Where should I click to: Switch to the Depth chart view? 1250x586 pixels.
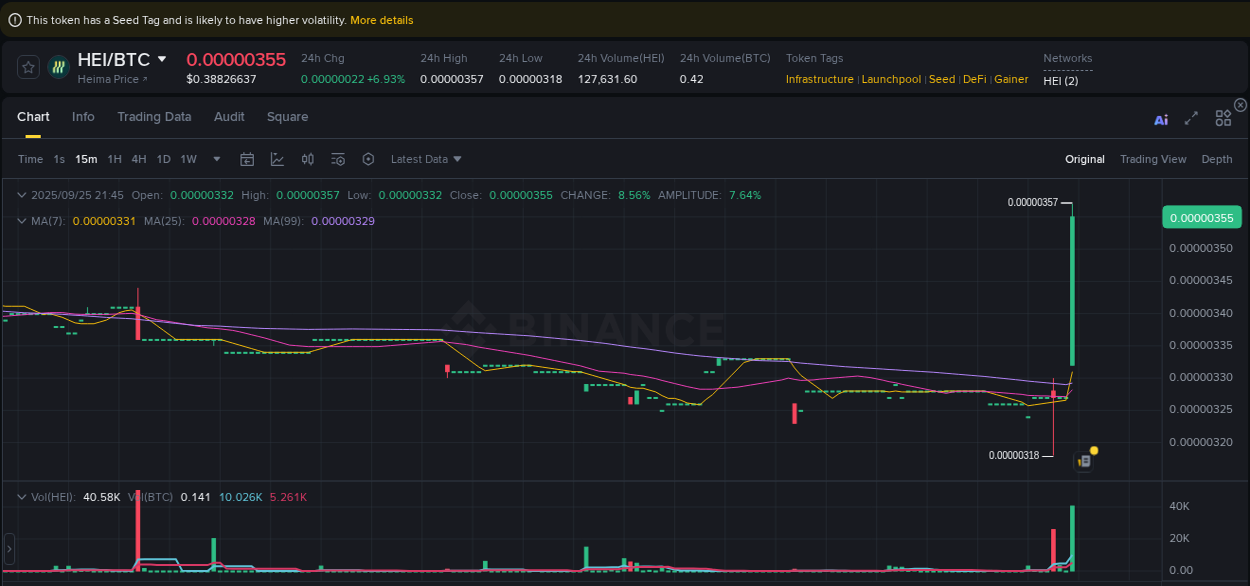[1217, 158]
